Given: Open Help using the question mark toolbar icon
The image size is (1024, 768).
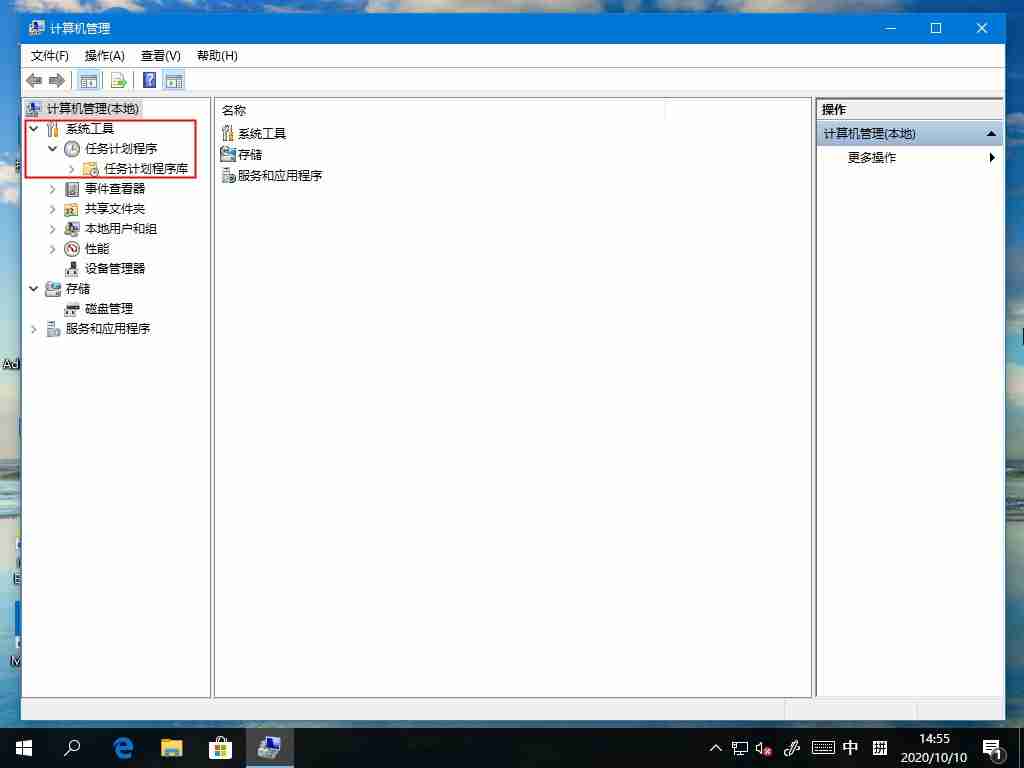Looking at the screenshot, I should click(x=148, y=80).
